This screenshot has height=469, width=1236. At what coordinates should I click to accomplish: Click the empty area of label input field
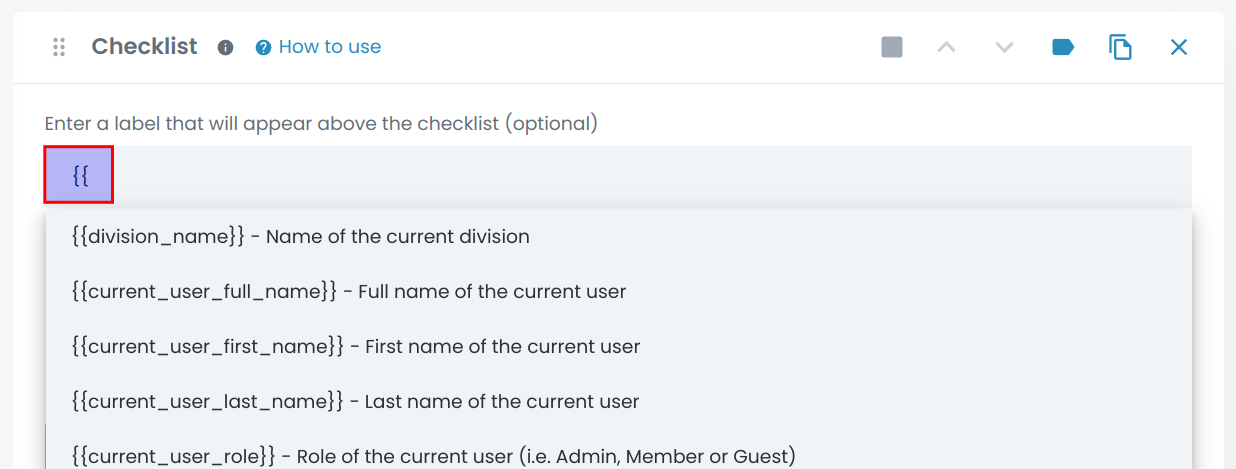click(x=650, y=176)
